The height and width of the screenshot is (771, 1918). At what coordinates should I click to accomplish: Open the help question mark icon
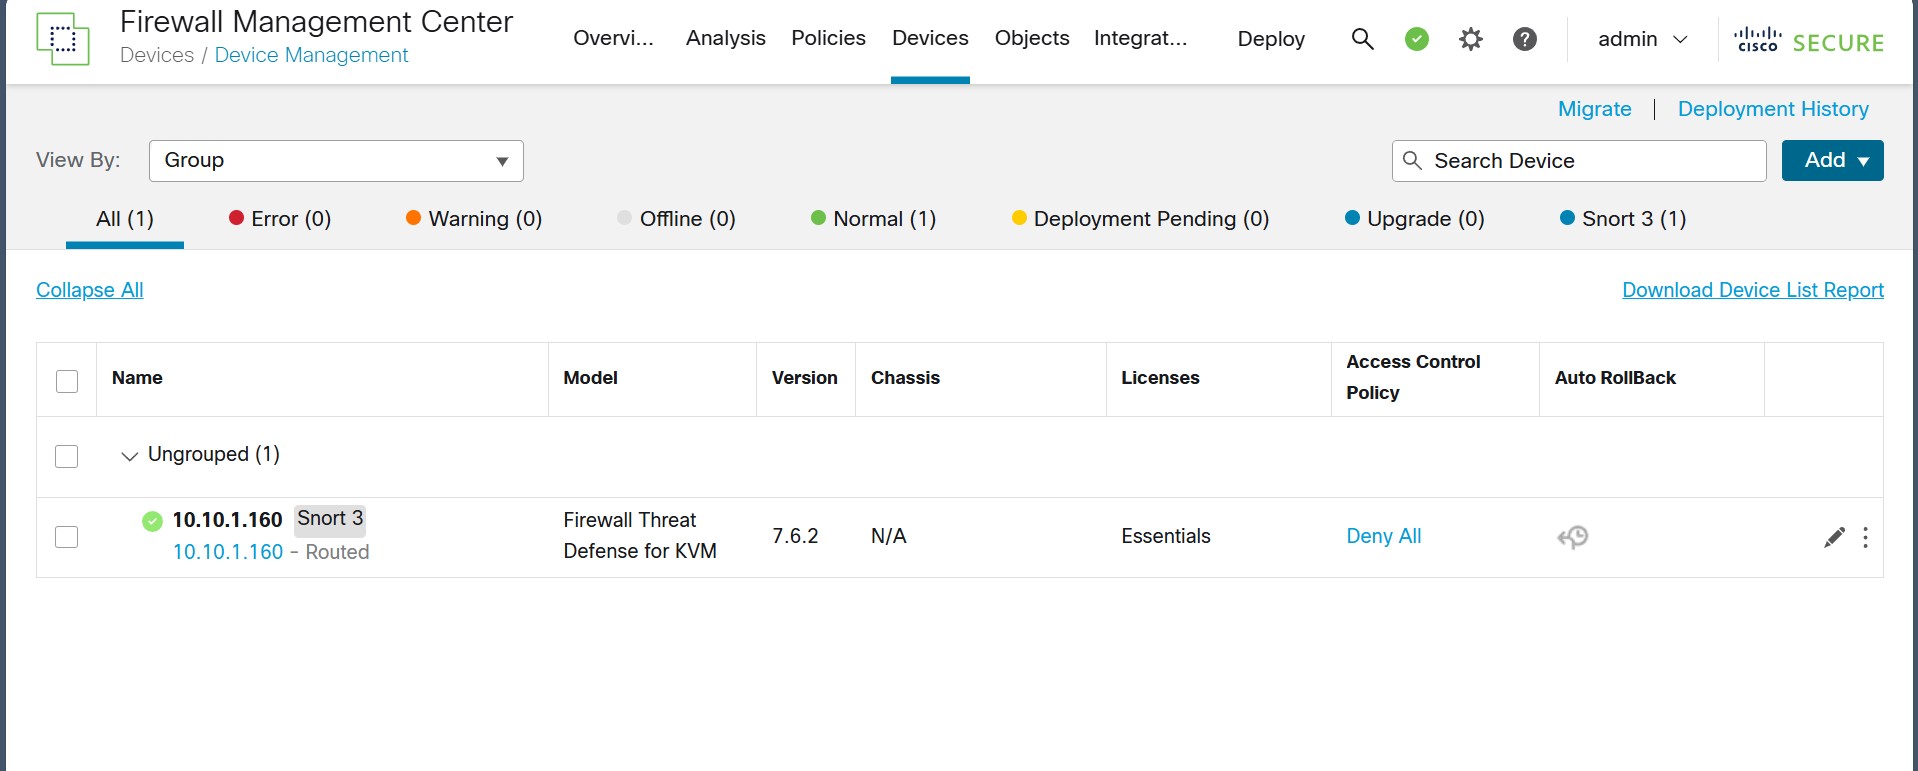[x=1524, y=39]
